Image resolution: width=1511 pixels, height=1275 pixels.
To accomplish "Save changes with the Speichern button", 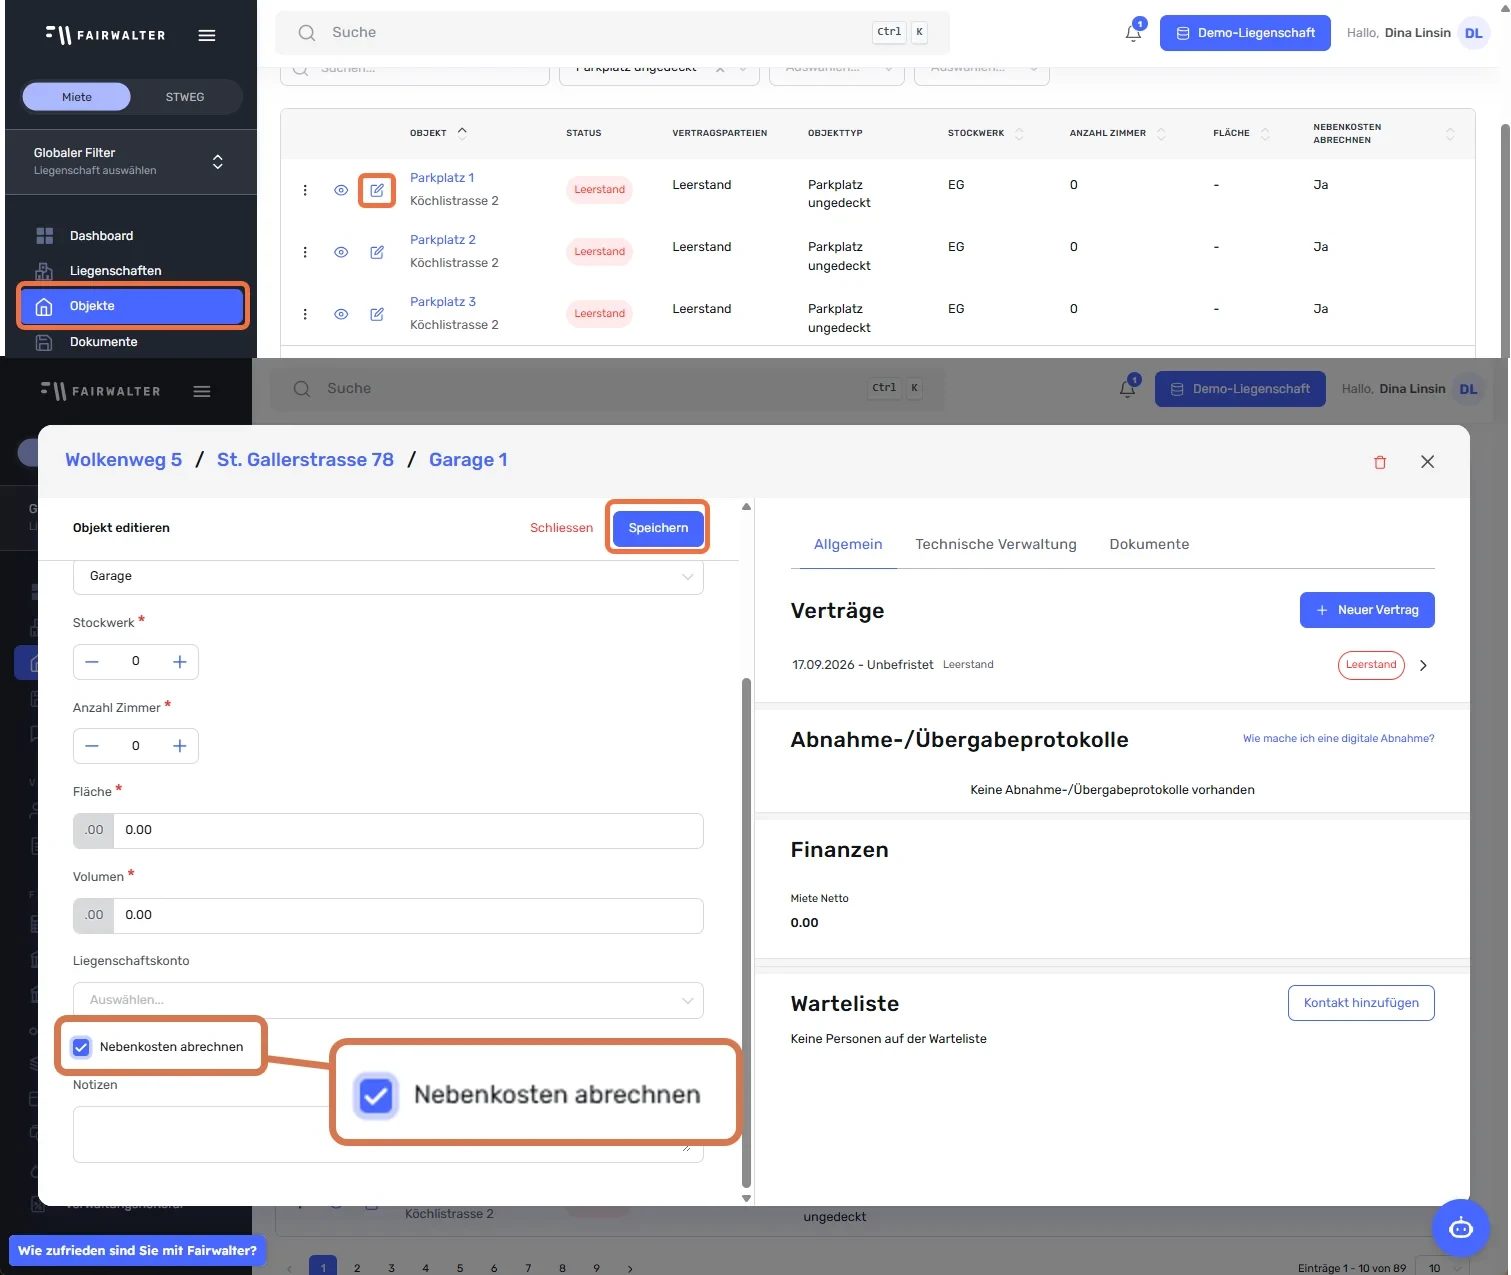I will [x=658, y=528].
